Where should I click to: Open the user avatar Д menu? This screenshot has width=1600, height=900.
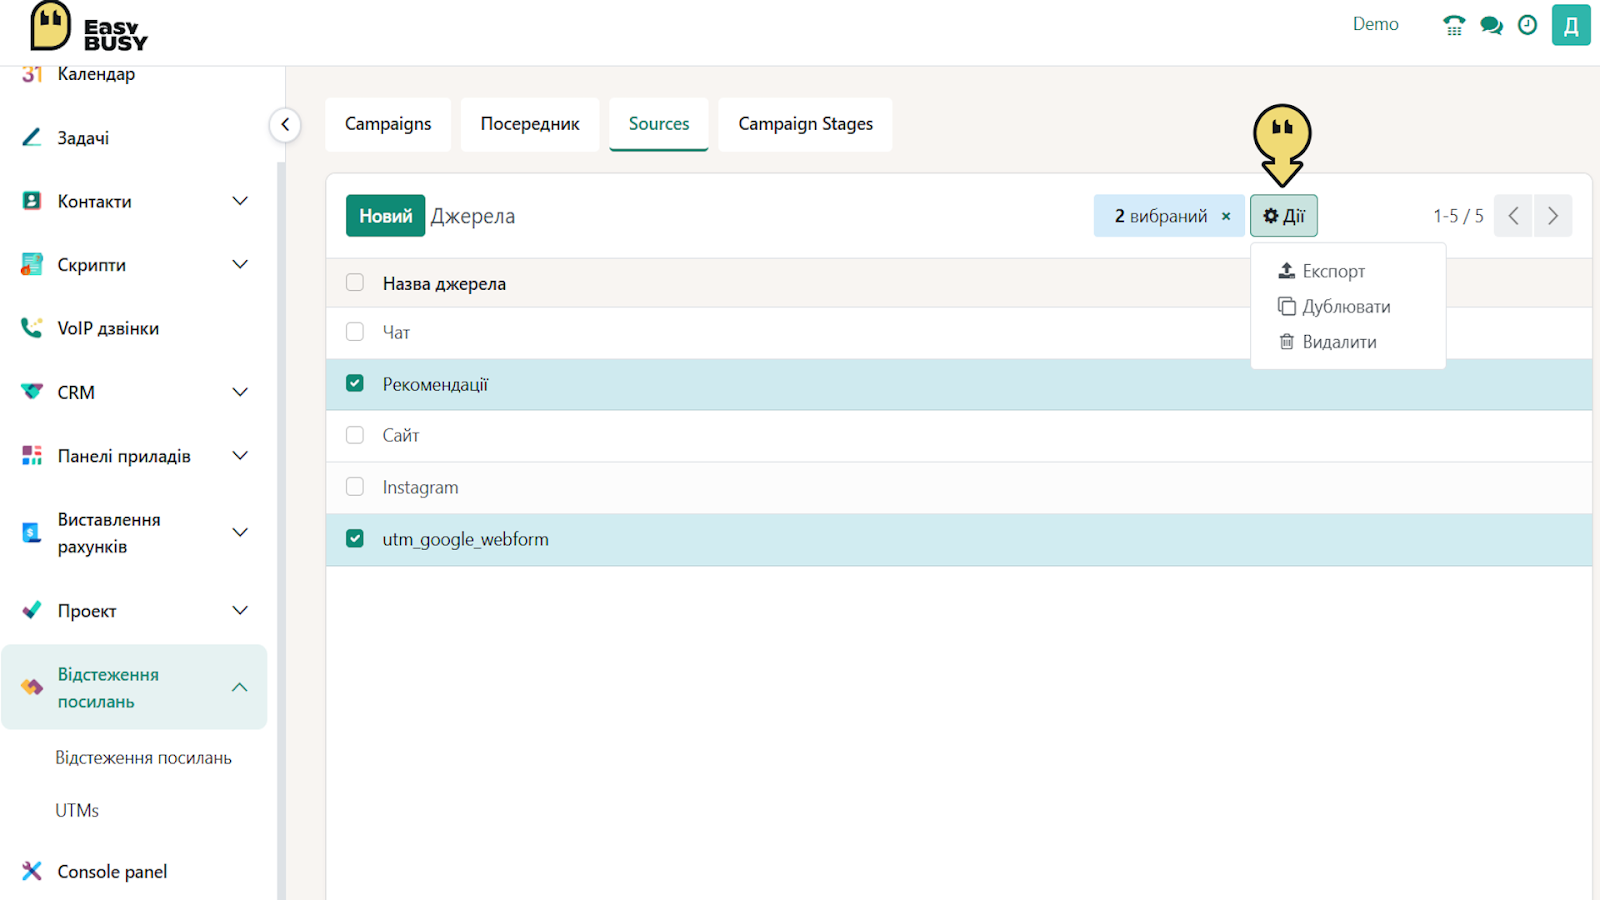point(1571,25)
